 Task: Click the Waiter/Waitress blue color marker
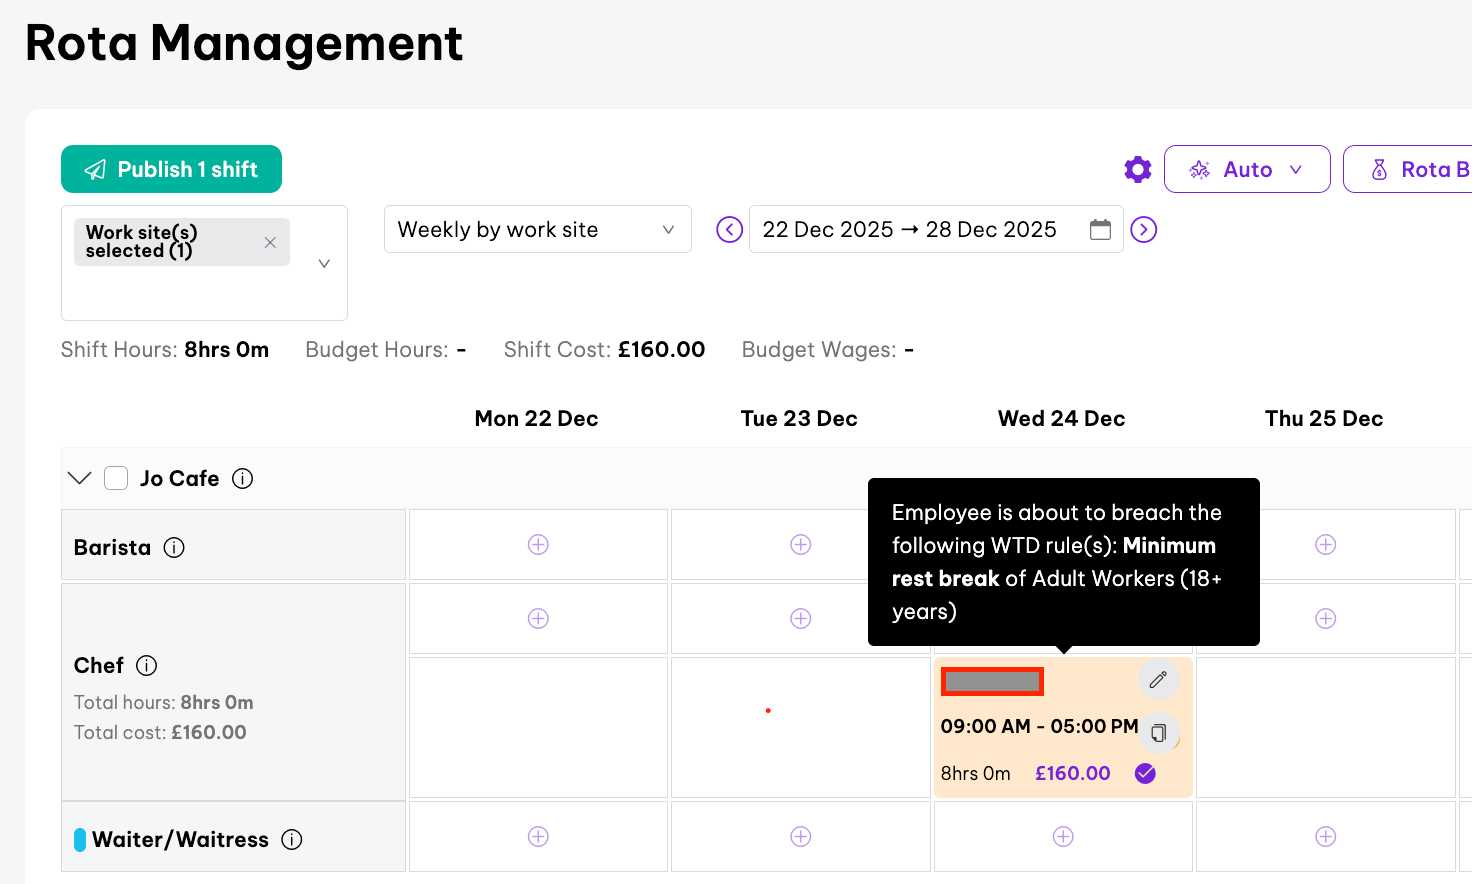point(80,840)
